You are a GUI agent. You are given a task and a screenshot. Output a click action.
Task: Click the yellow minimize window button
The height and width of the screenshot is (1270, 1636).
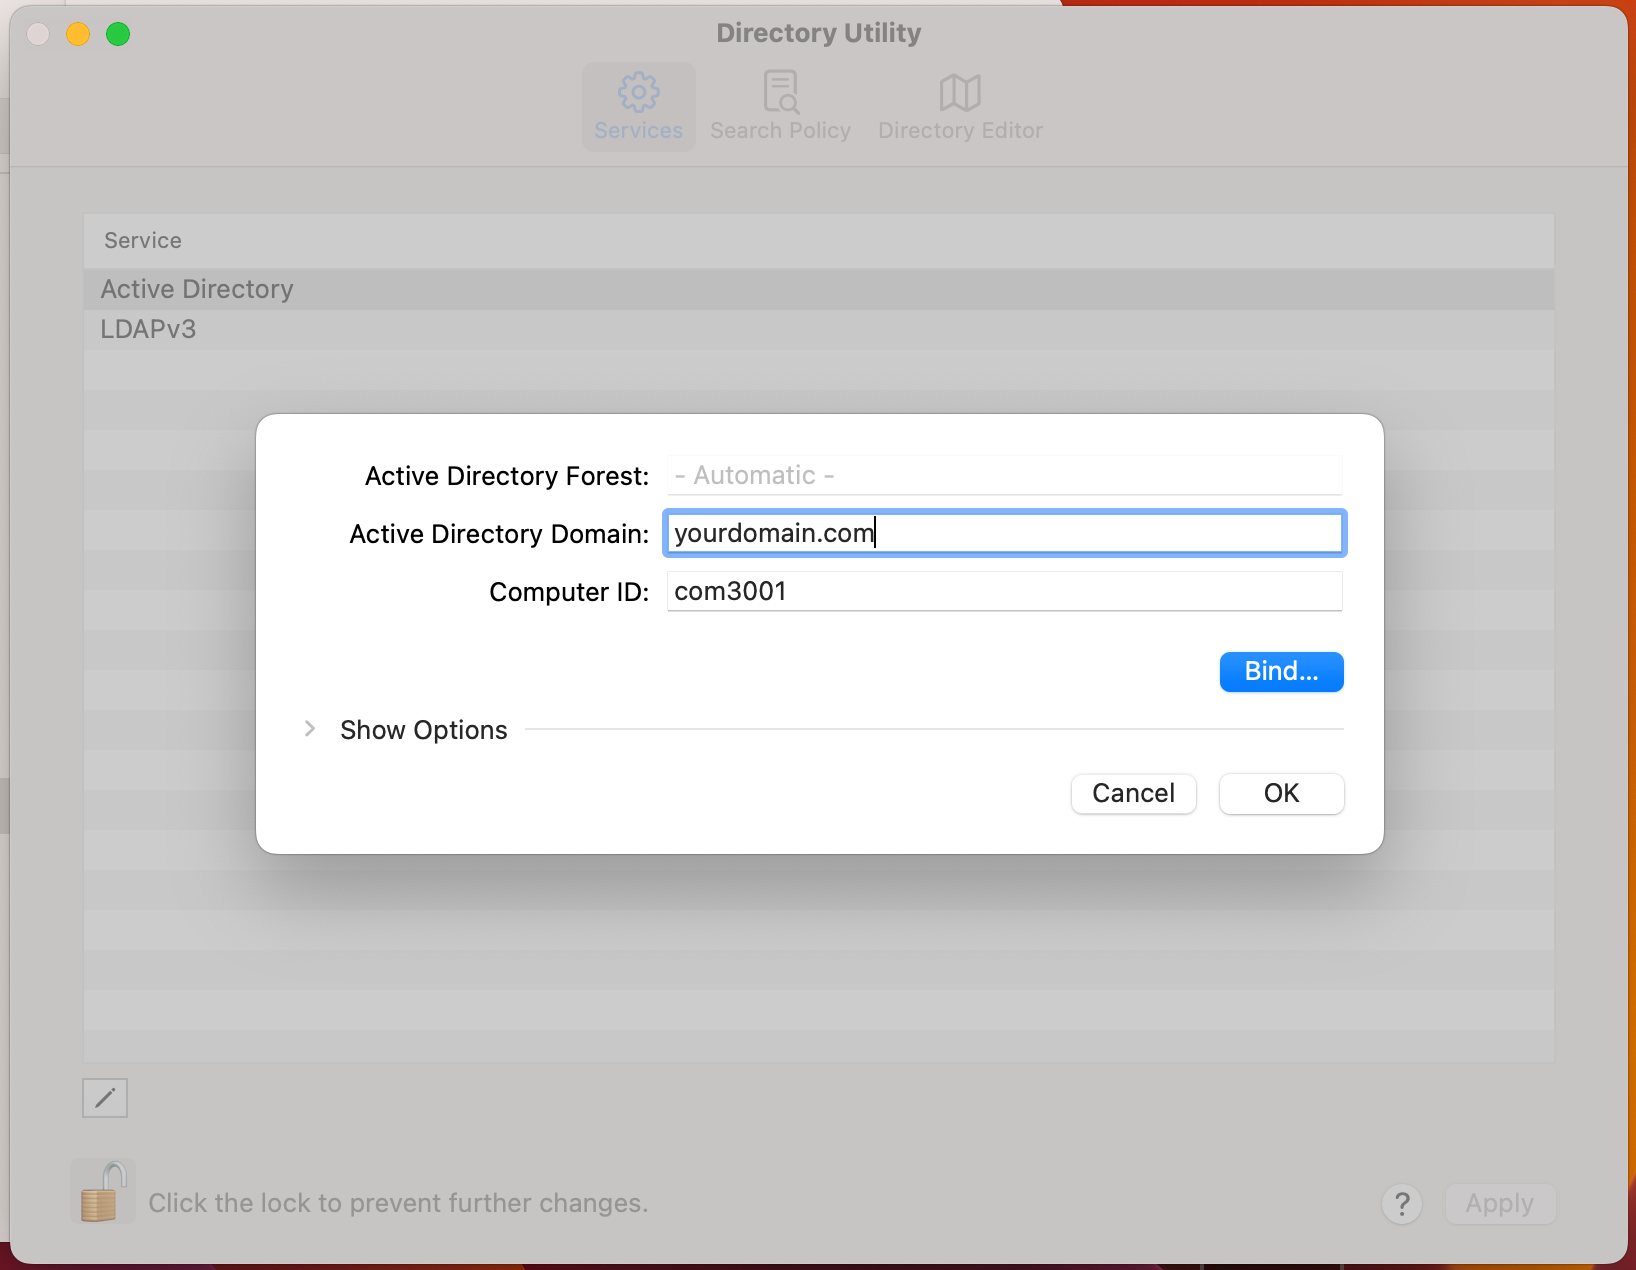(78, 34)
